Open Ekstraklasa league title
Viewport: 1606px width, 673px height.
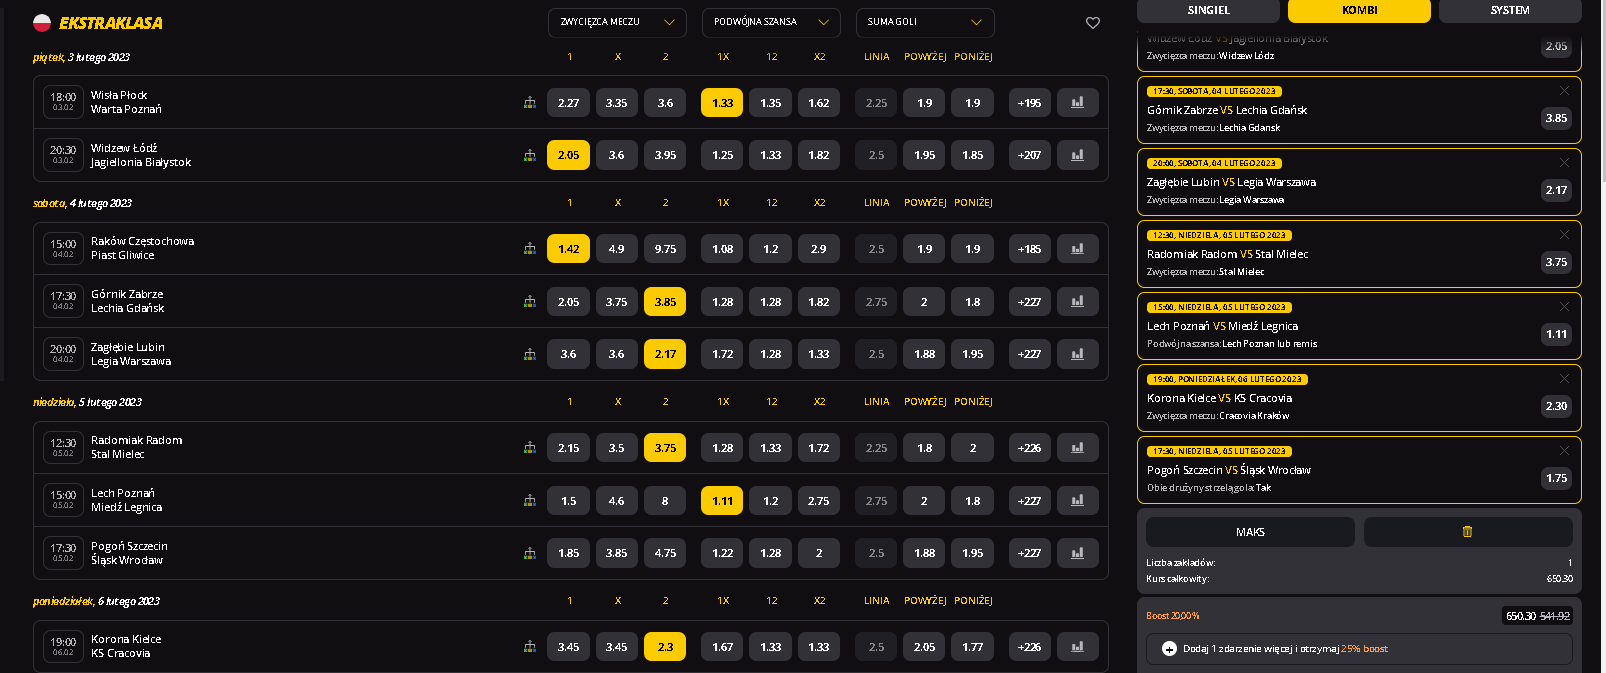pyautogui.click(x=111, y=23)
